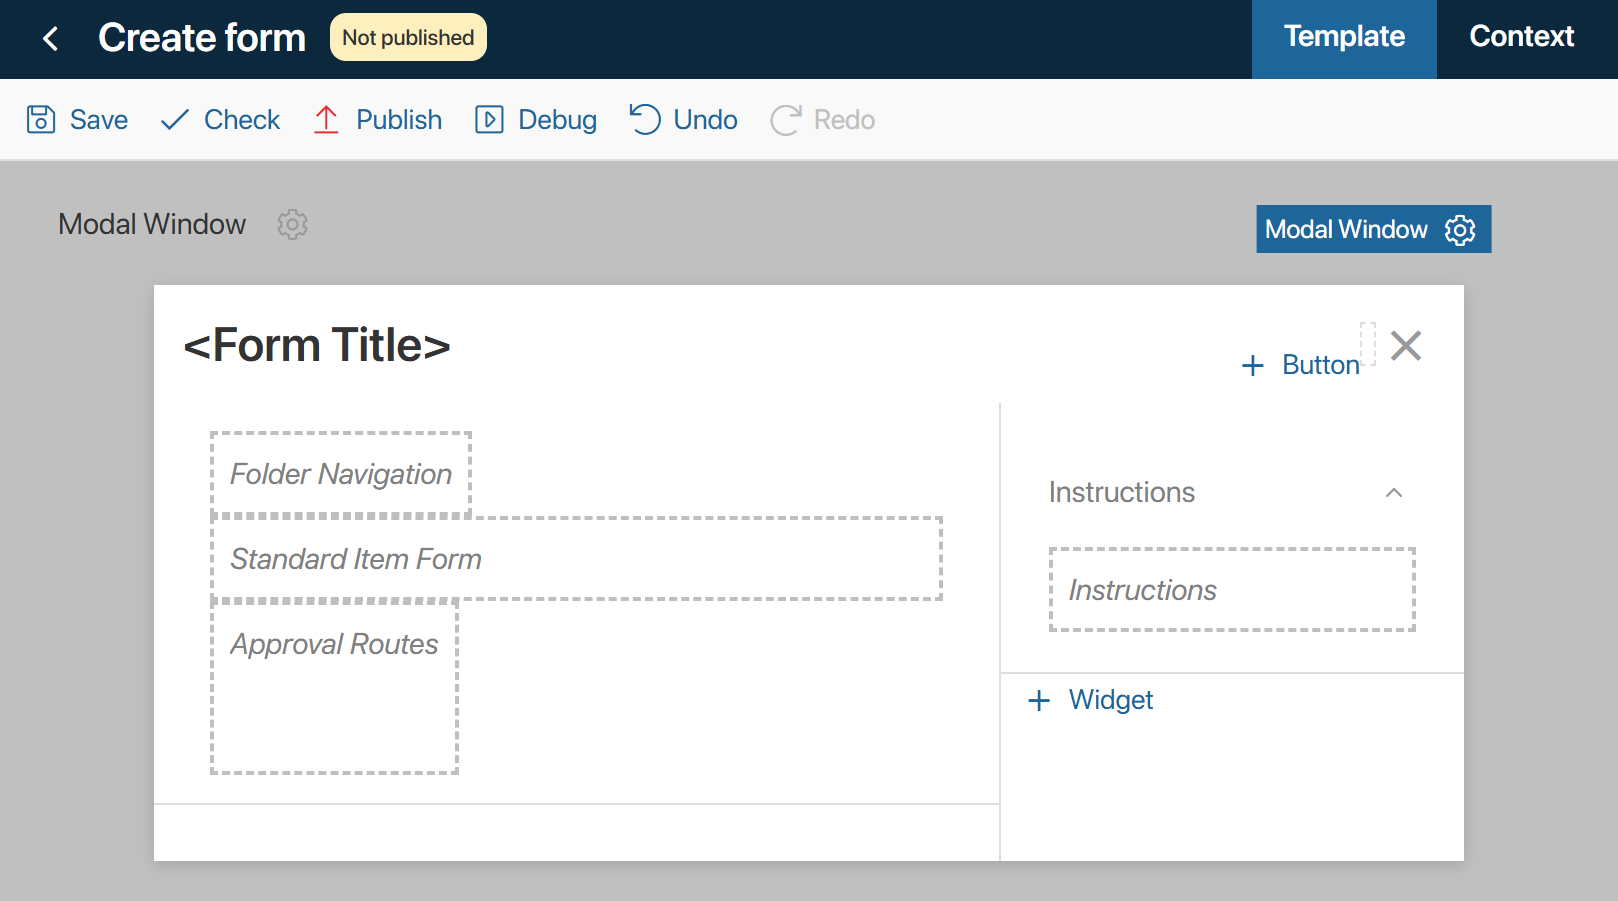1618x901 pixels.
Task: Add a Widget to the side panel
Action: (x=1090, y=700)
